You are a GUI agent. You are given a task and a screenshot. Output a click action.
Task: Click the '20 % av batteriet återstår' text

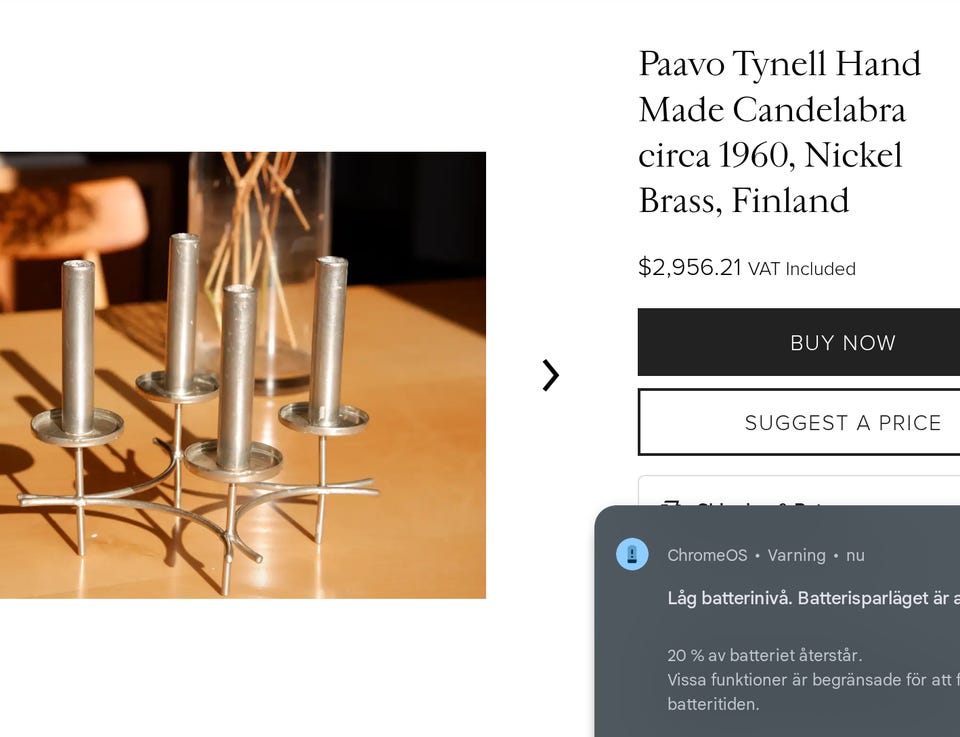(x=765, y=656)
